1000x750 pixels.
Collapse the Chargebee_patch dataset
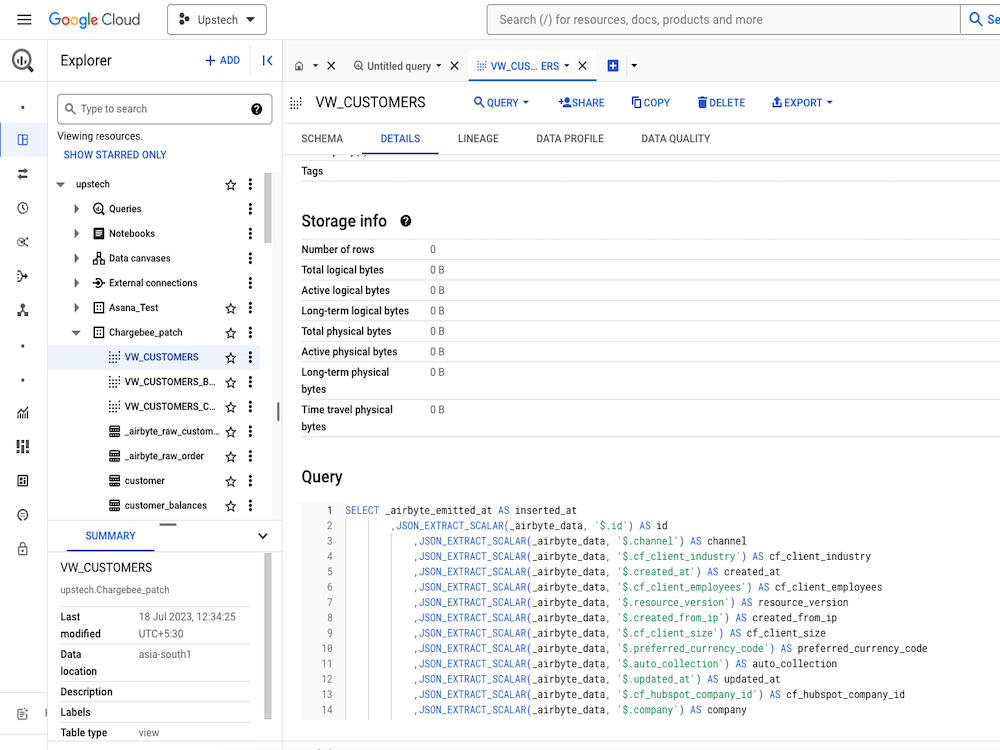click(77, 332)
